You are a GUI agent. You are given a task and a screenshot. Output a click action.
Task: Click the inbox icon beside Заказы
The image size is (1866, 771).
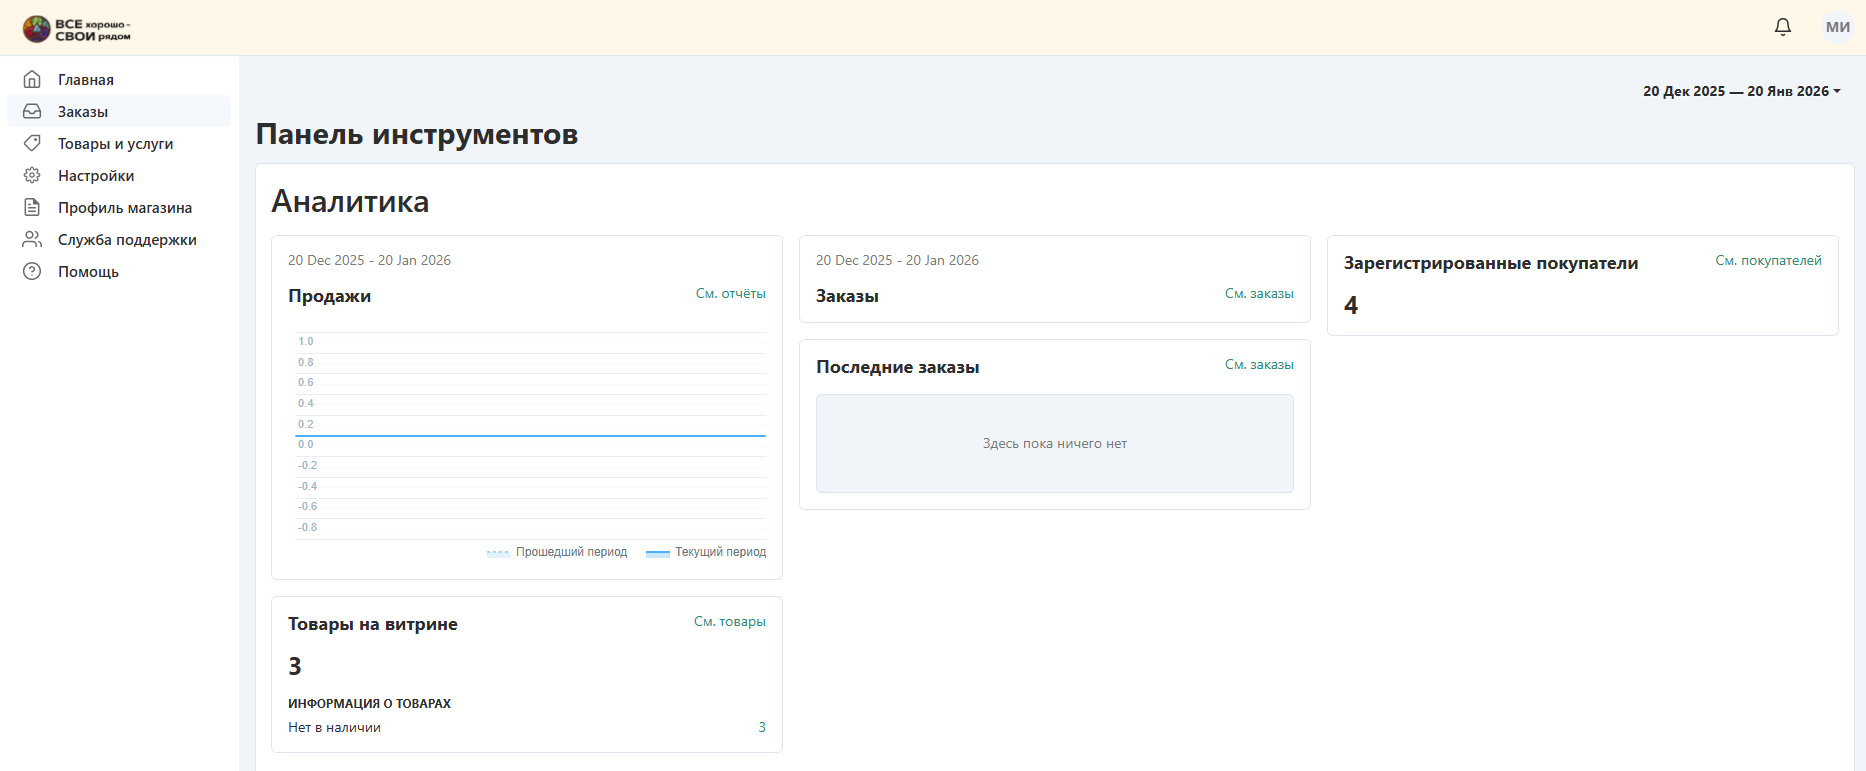pos(32,111)
